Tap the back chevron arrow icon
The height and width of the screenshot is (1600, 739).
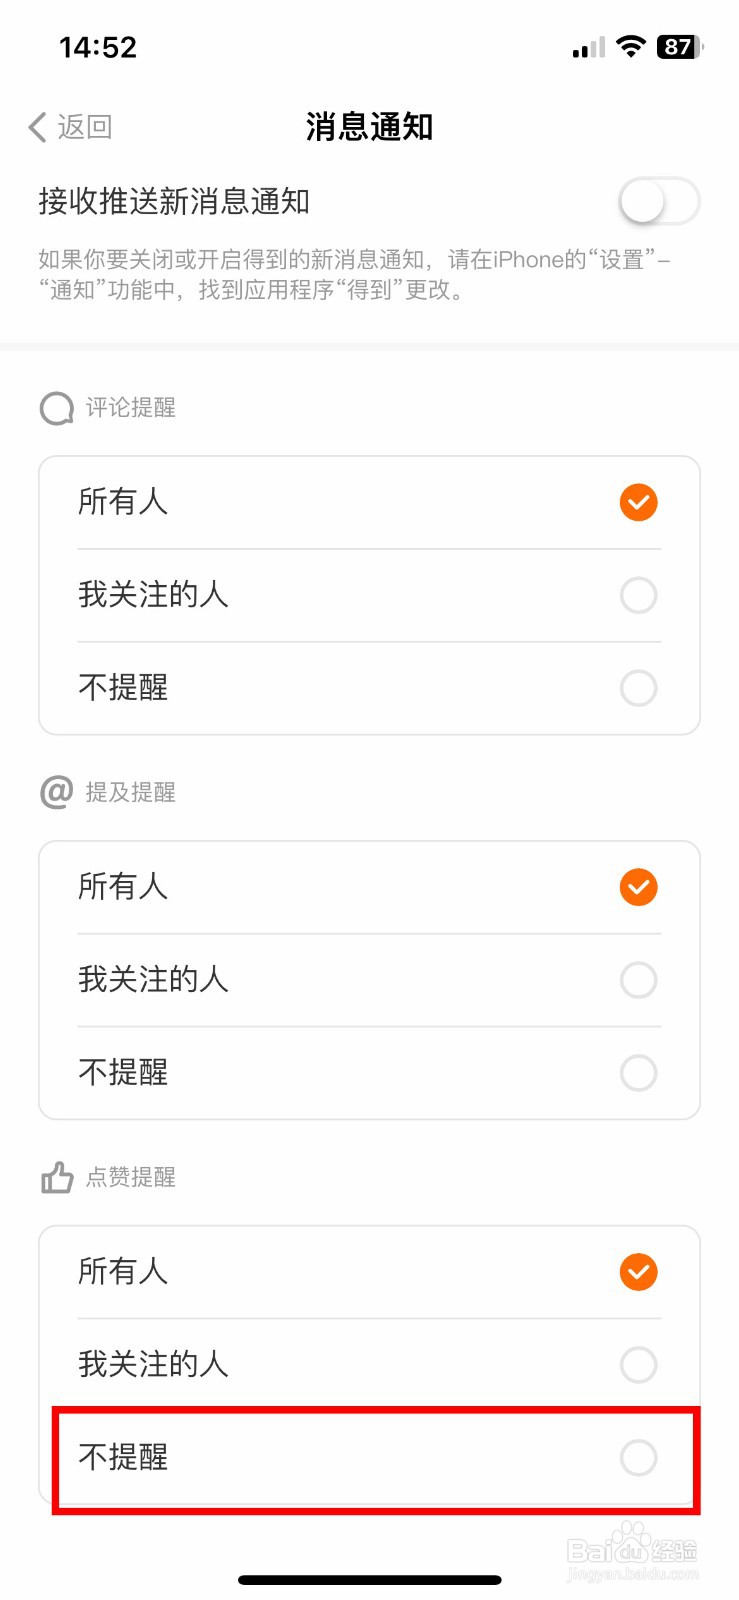[38, 127]
